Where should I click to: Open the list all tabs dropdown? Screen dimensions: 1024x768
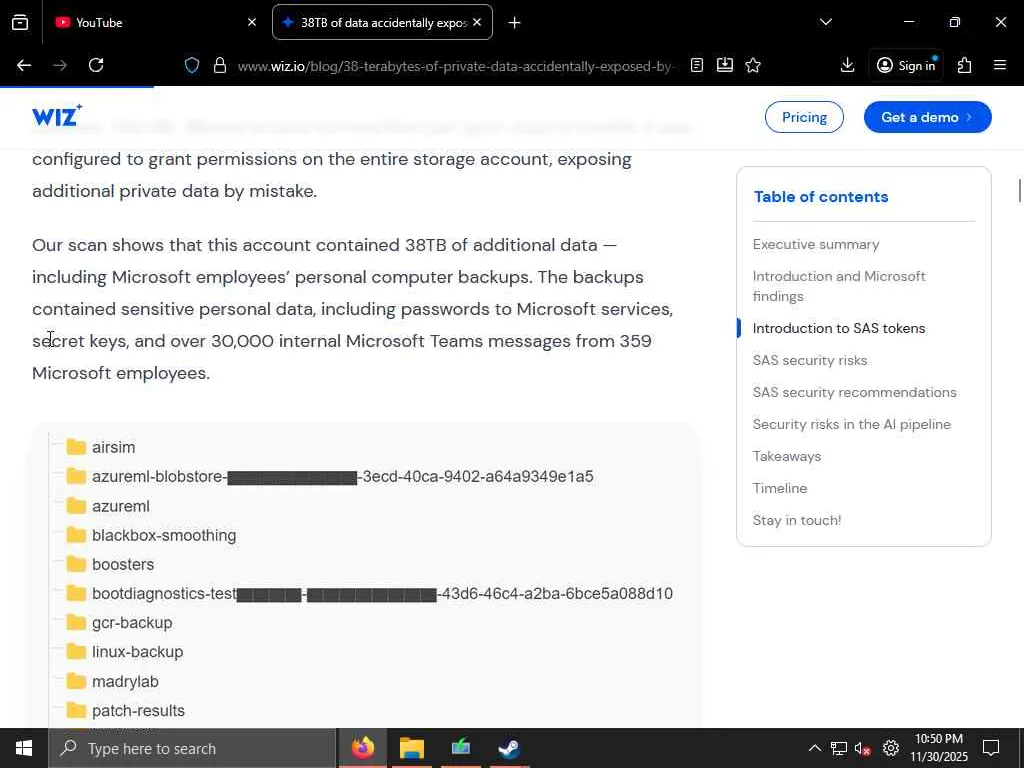point(825,22)
